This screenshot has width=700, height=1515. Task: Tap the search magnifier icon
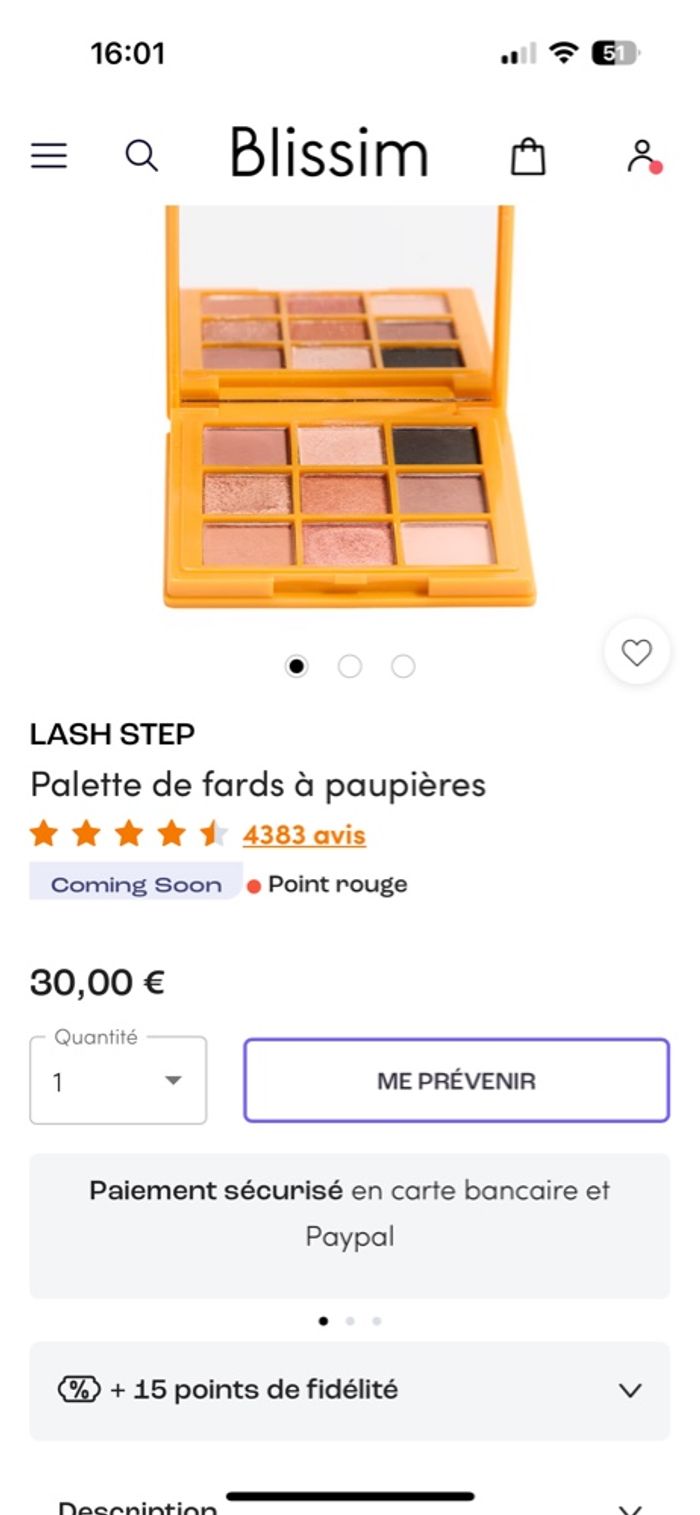(x=141, y=155)
